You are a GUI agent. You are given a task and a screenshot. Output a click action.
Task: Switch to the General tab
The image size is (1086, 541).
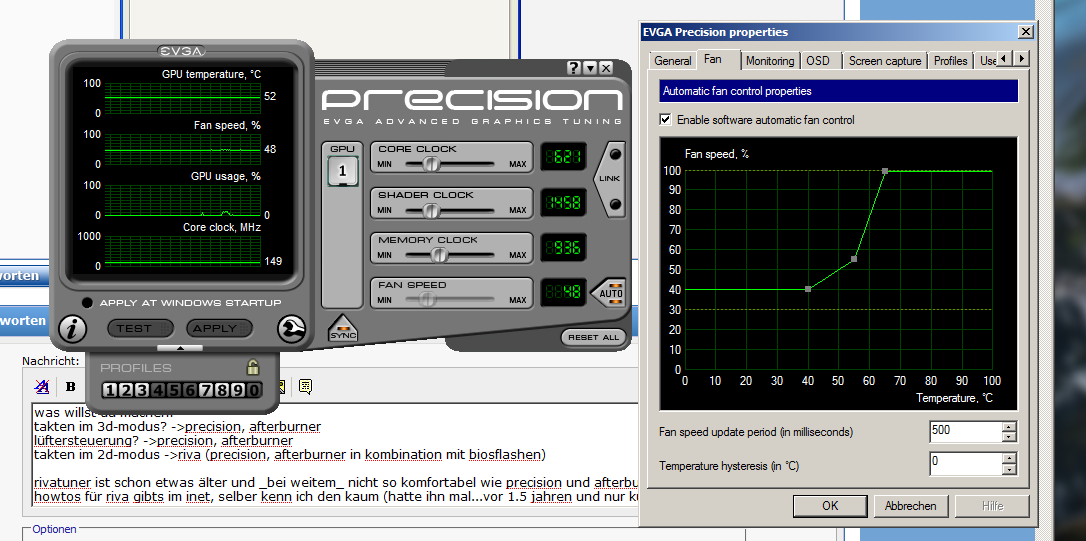(x=673, y=61)
